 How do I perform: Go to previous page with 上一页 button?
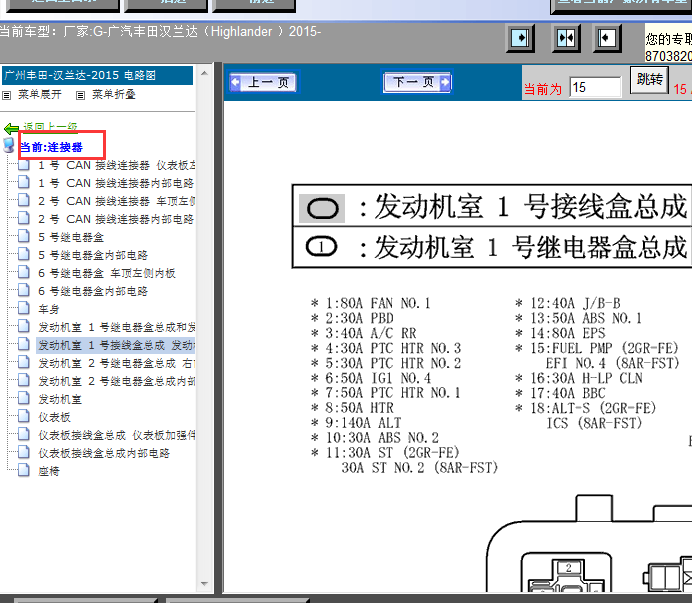point(263,82)
